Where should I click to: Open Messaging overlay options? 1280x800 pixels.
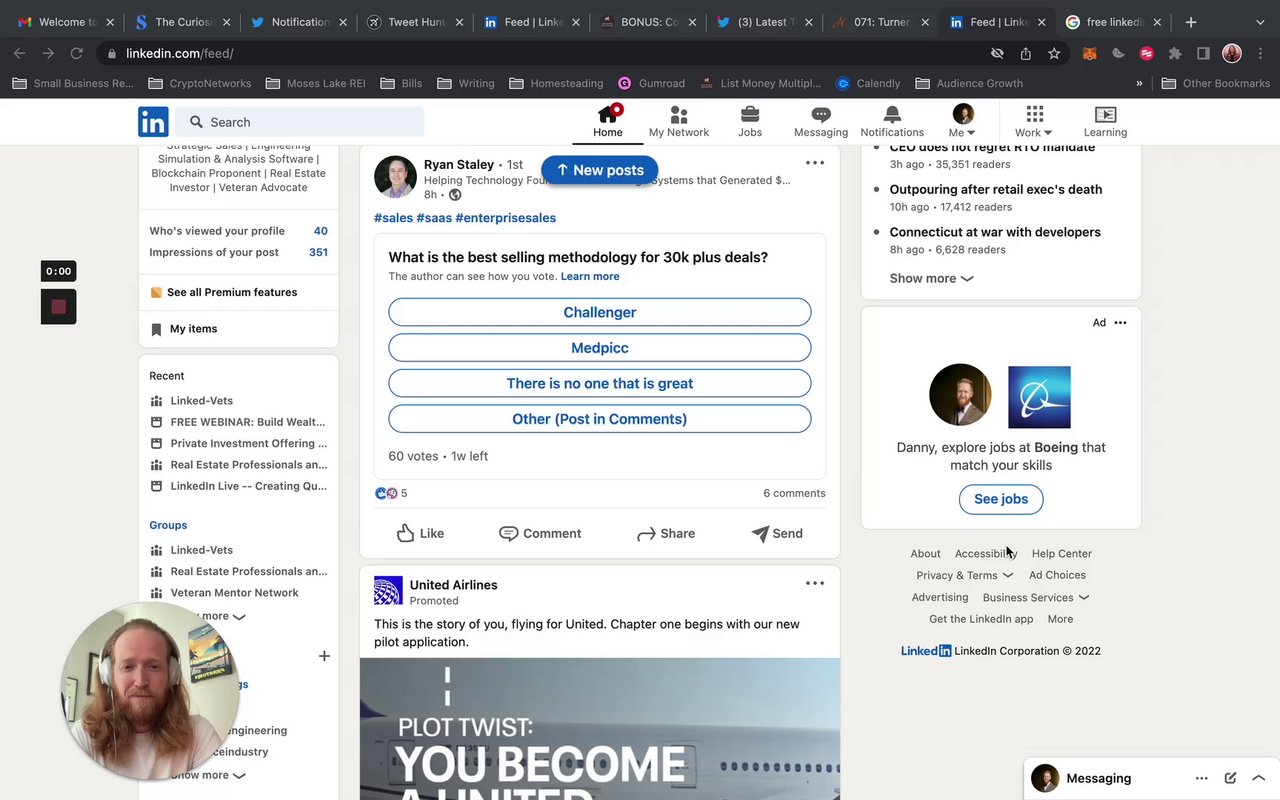tap(1202, 778)
